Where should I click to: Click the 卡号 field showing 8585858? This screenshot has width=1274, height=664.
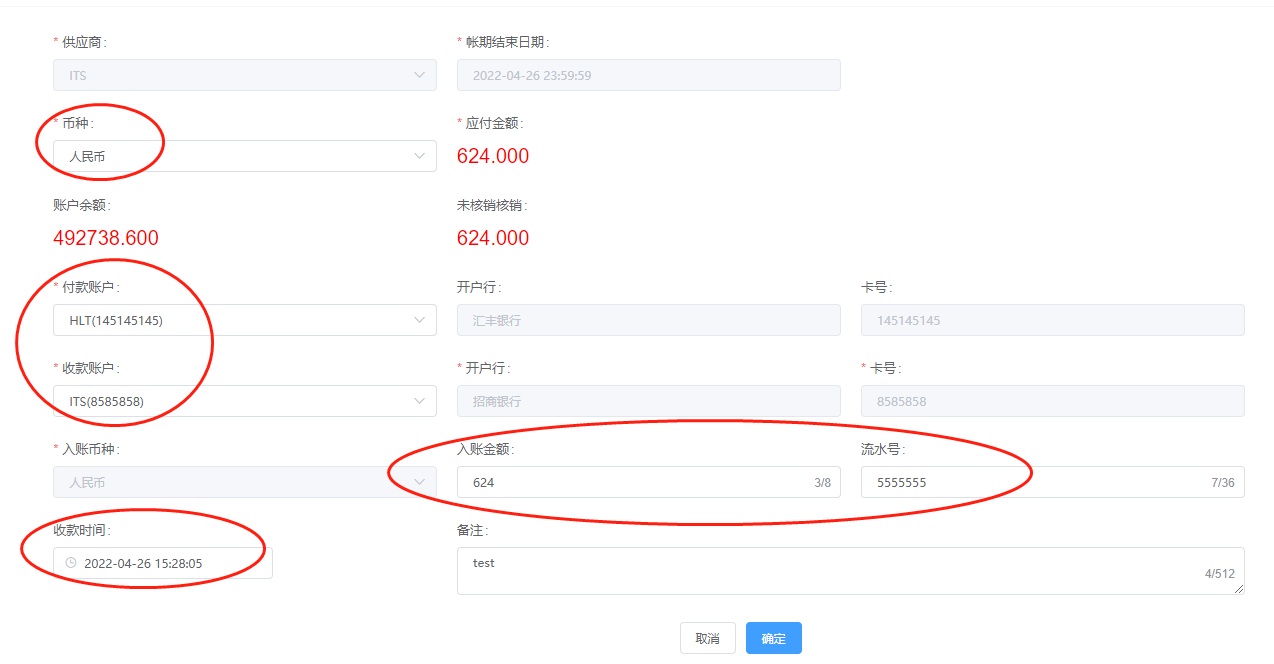point(1052,401)
